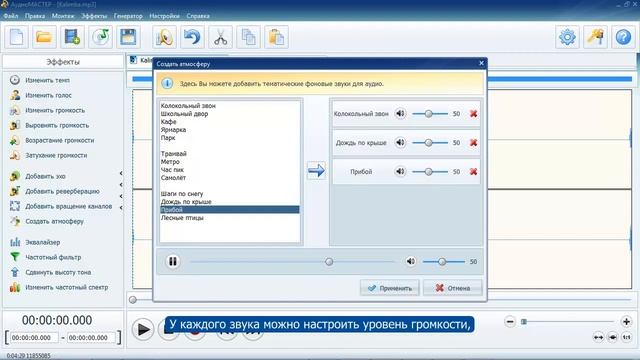
Task: Mute the Прибой speaker toggle
Action: coord(400,171)
